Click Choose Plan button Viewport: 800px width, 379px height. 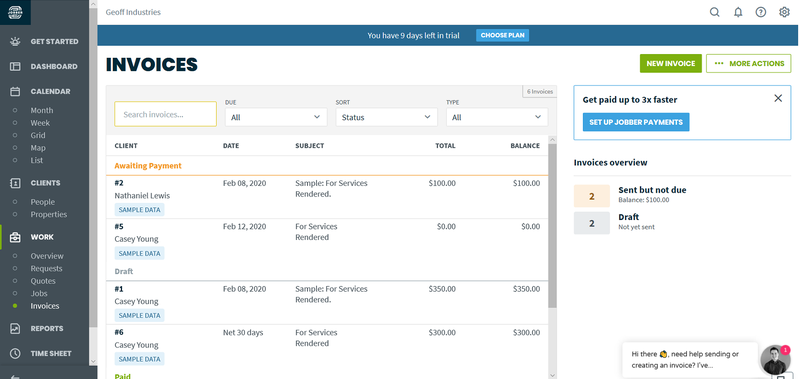click(x=503, y=35)
